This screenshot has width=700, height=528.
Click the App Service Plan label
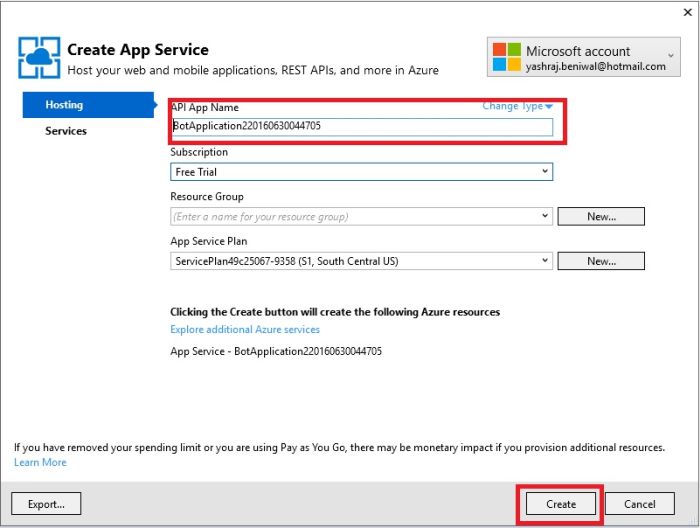pyautogui.click(x=208, y=241)
